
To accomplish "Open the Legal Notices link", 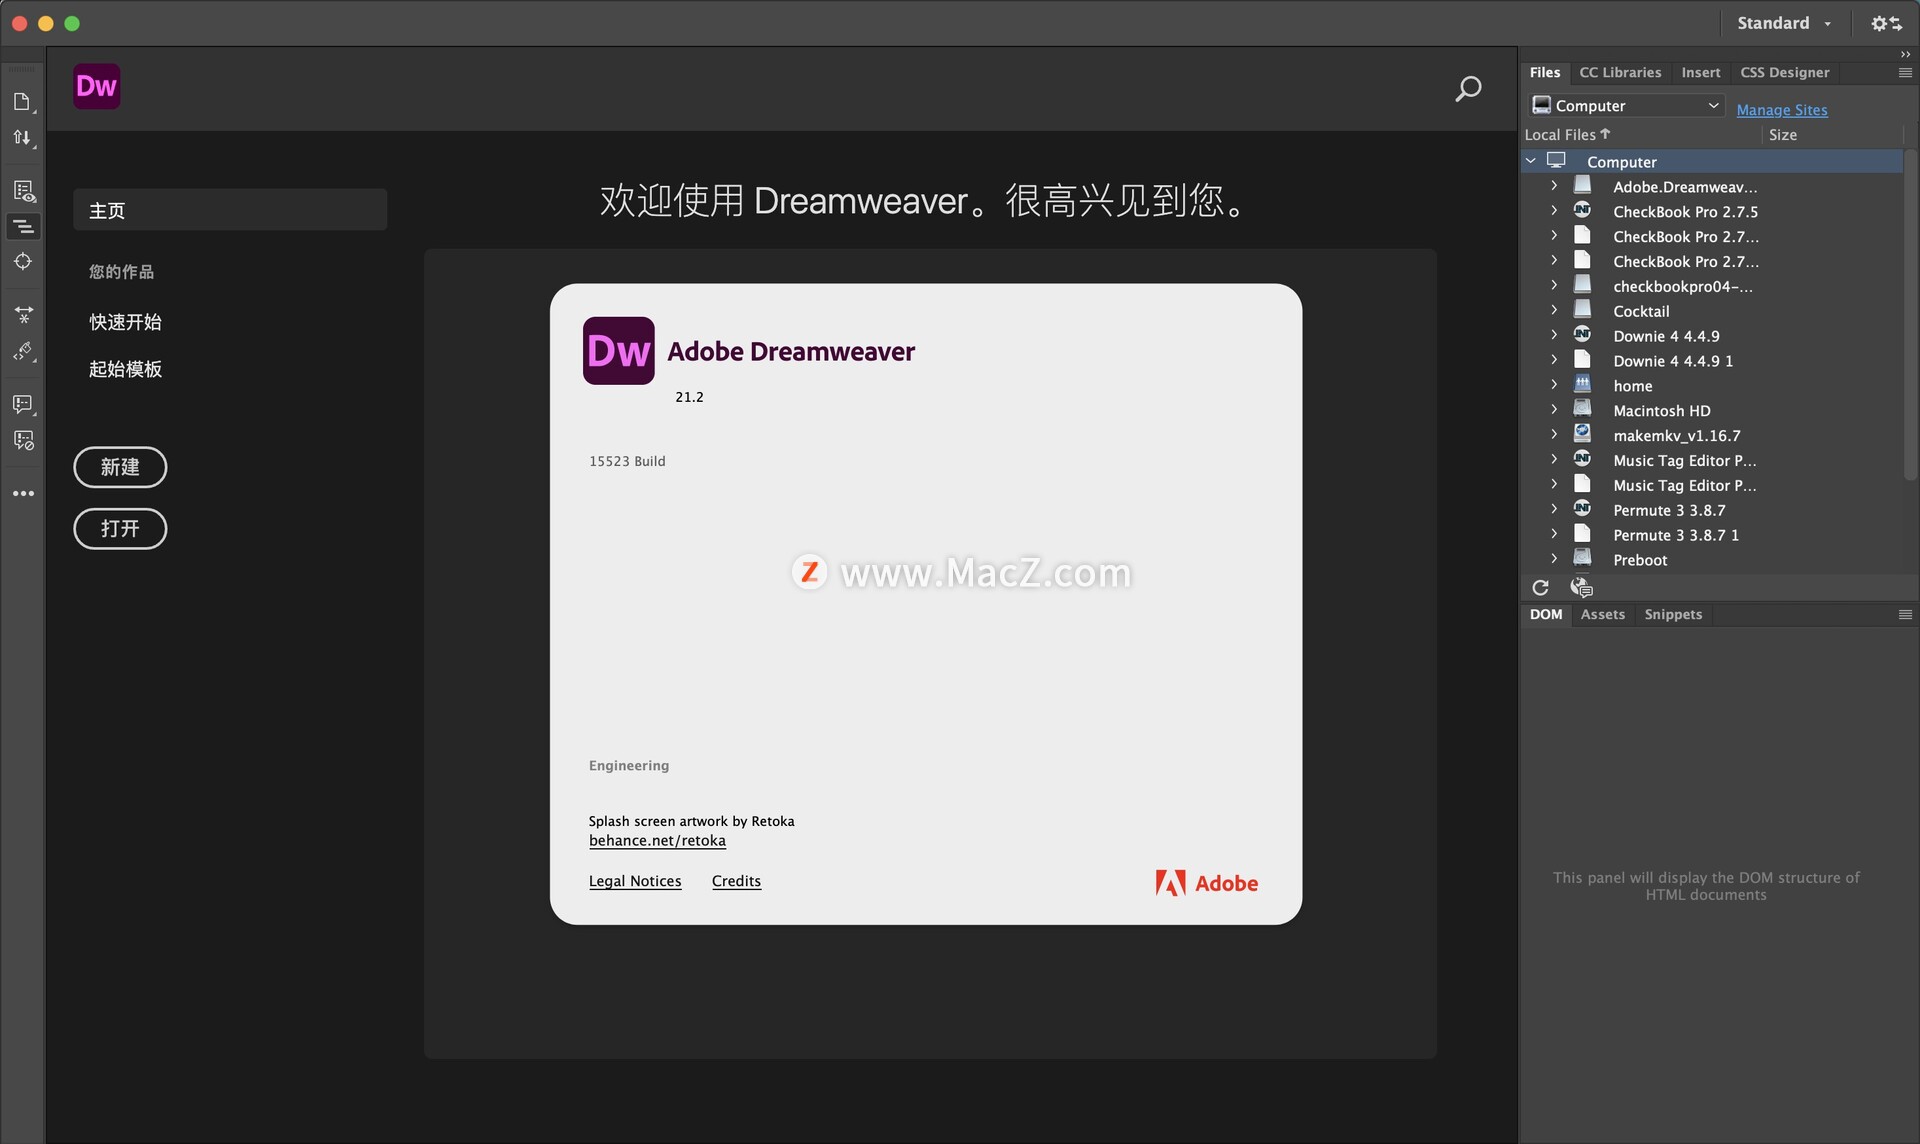I will tap(635, 881).
